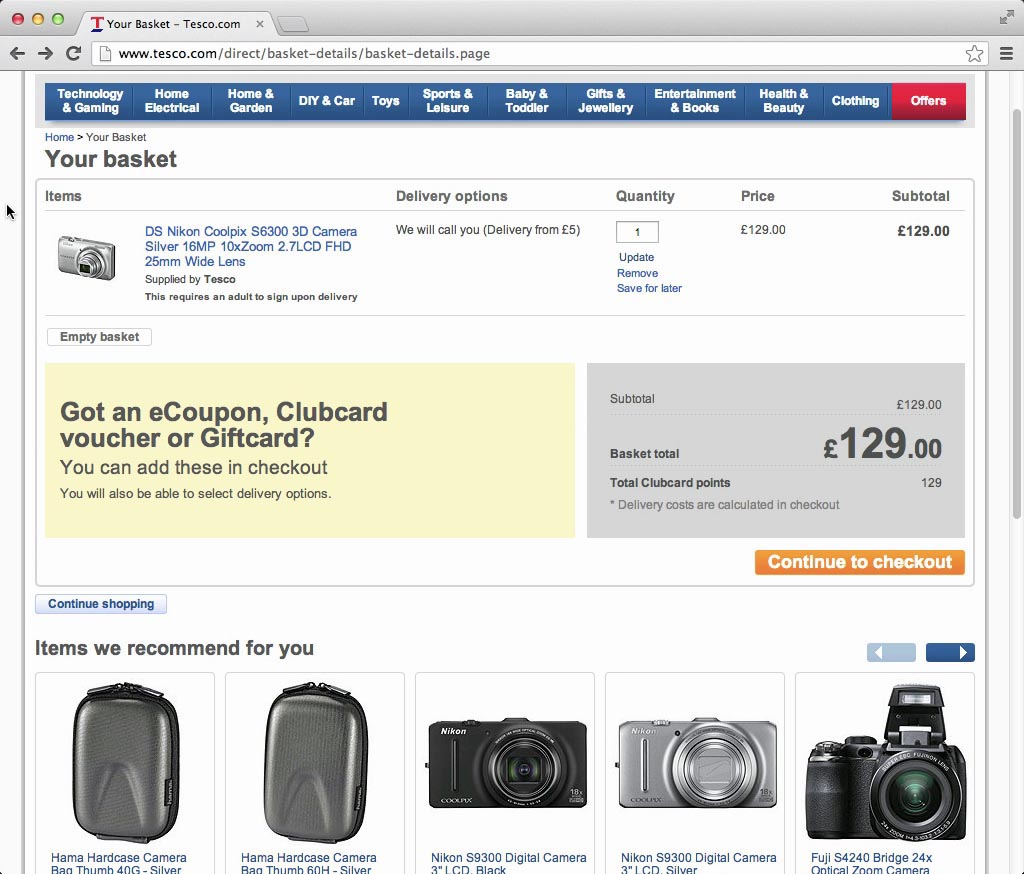Open the Technology & Gaming menu

click(x=90, y=101)
